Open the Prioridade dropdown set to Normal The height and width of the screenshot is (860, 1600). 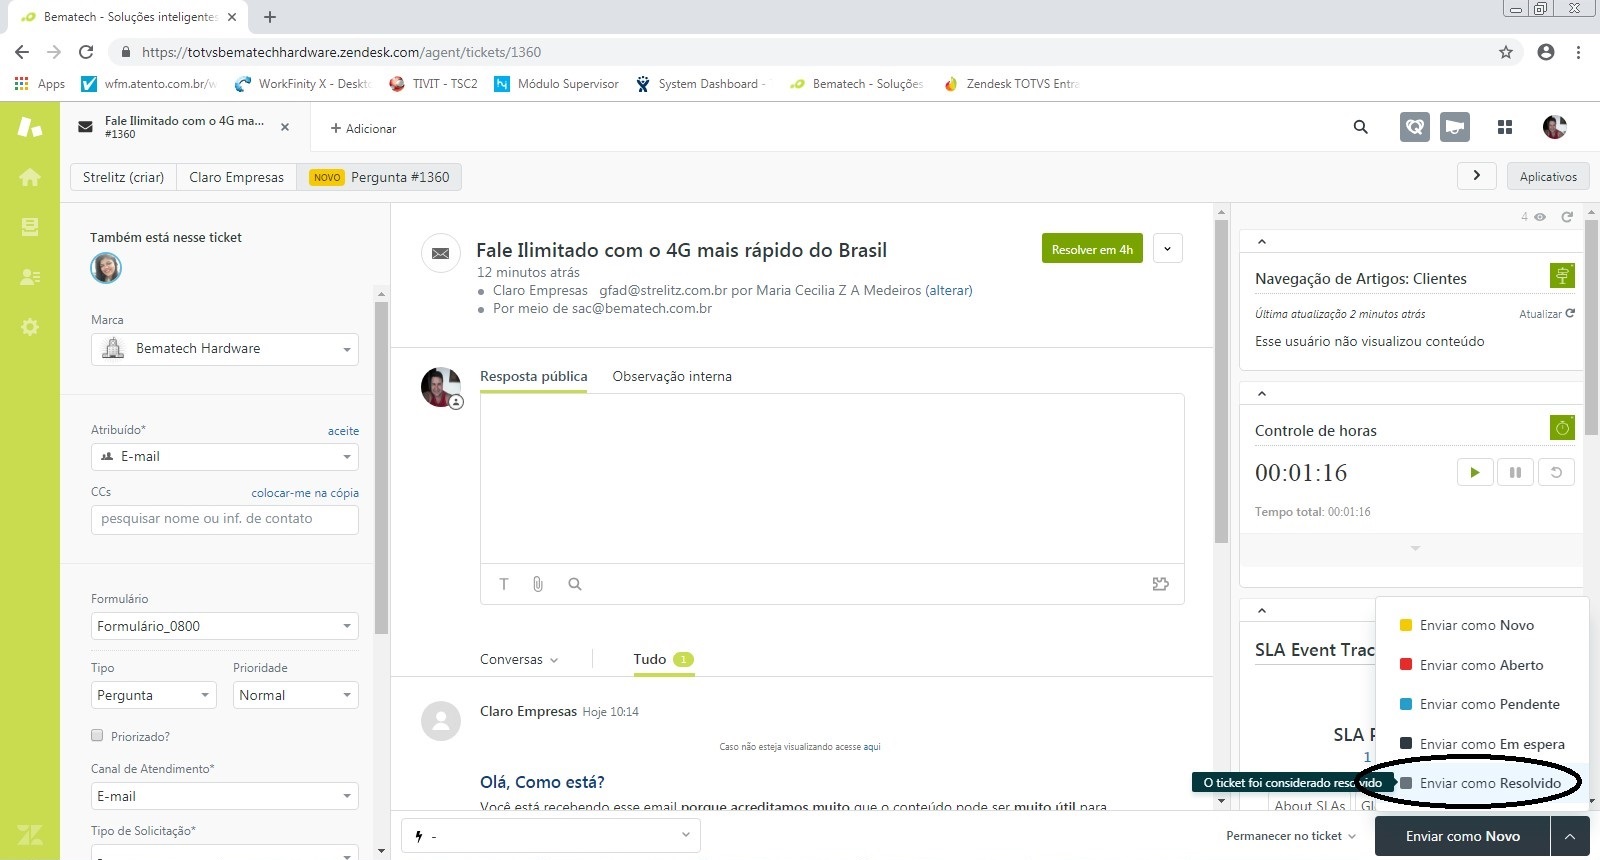pos(295,695)
